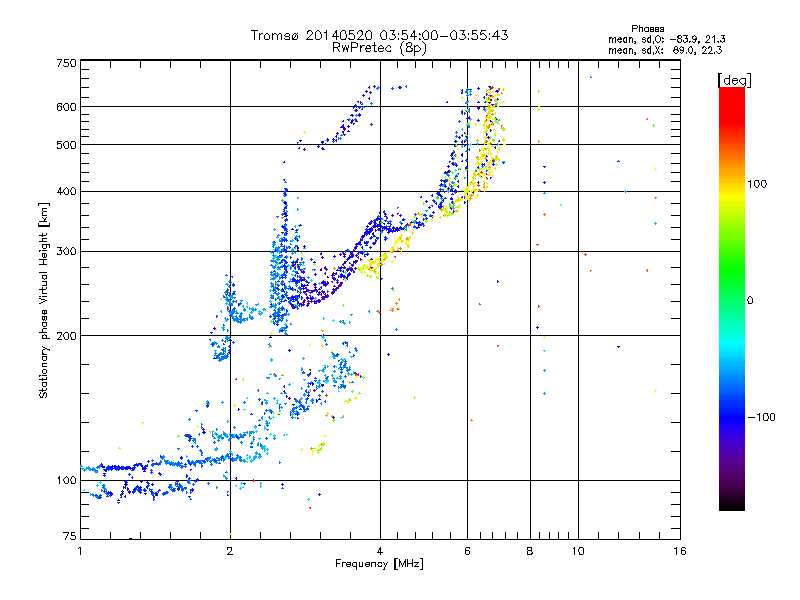Click the phase colorbar gradient

point(732,299)
